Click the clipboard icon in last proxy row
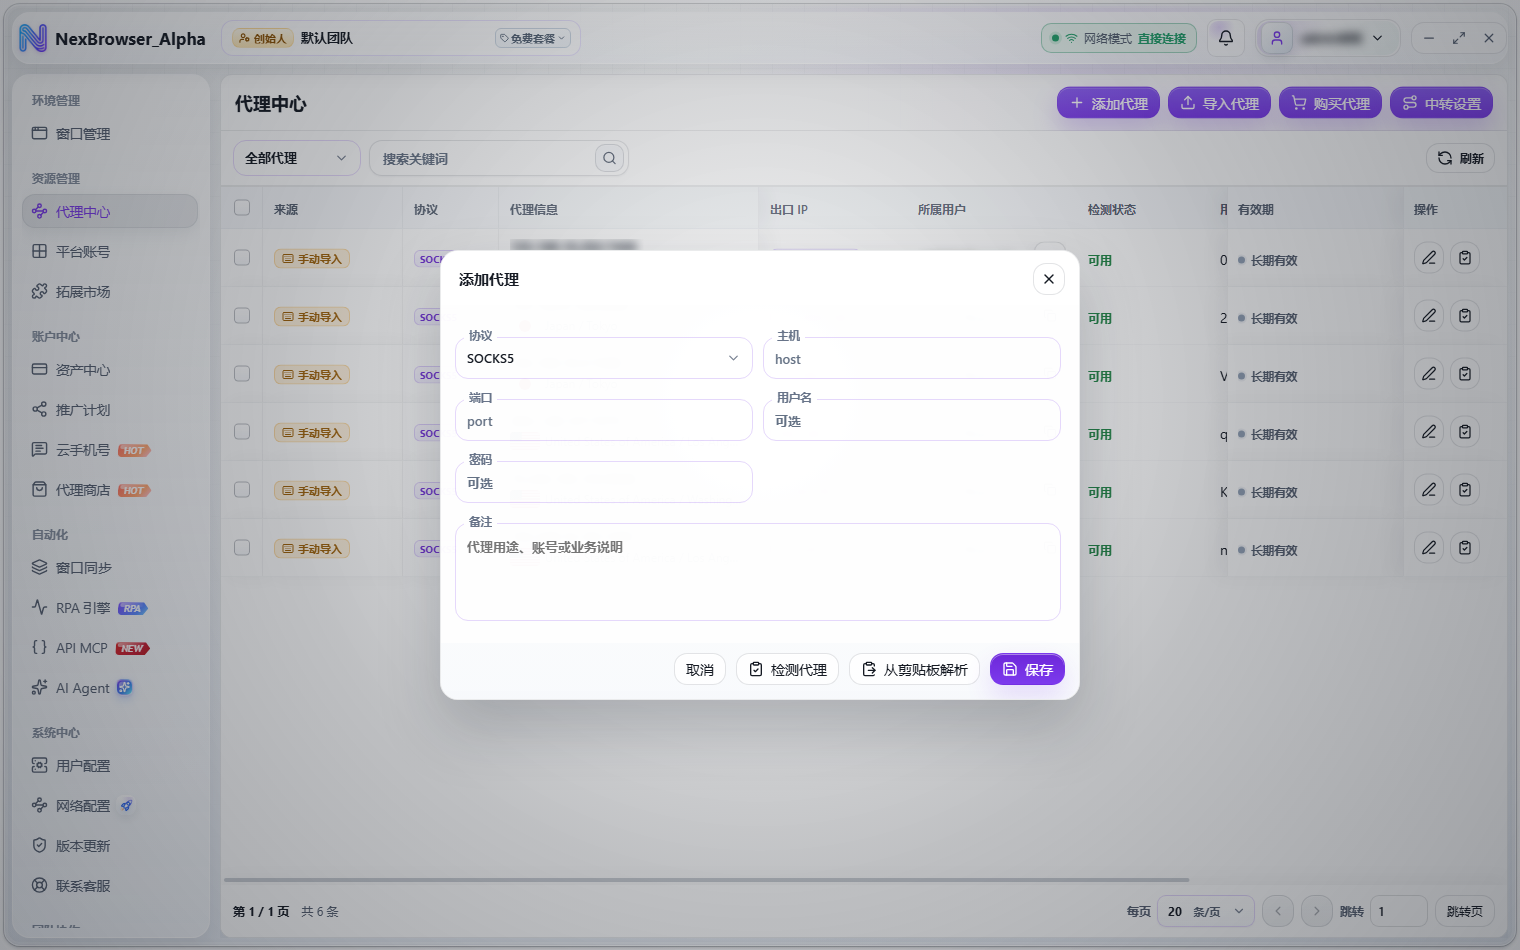1520x950 pixels. click(x=1465, y=548)
